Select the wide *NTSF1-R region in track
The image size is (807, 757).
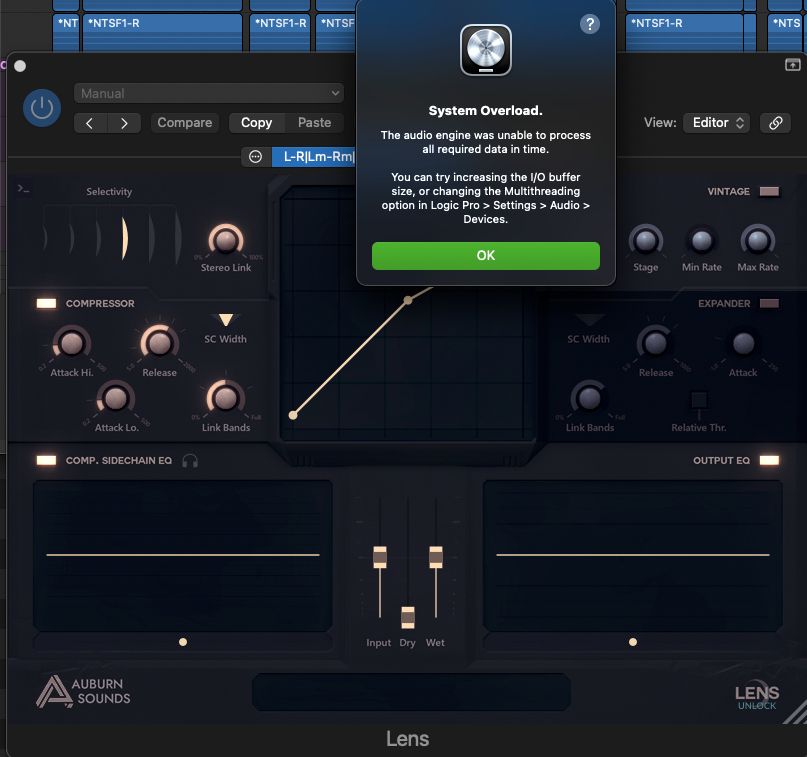[162, 32]
